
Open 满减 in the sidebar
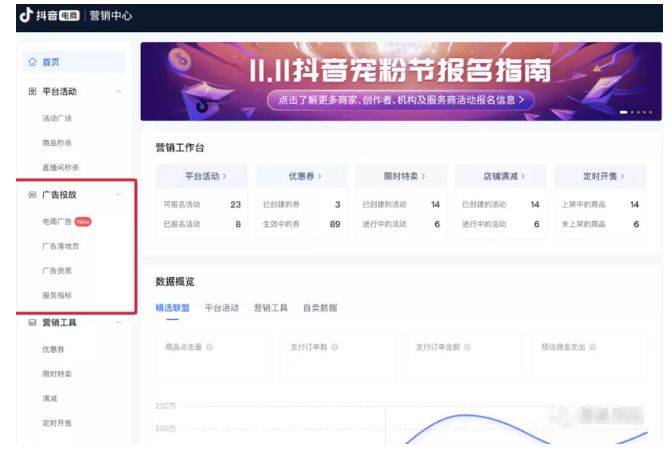coord(50,398)
